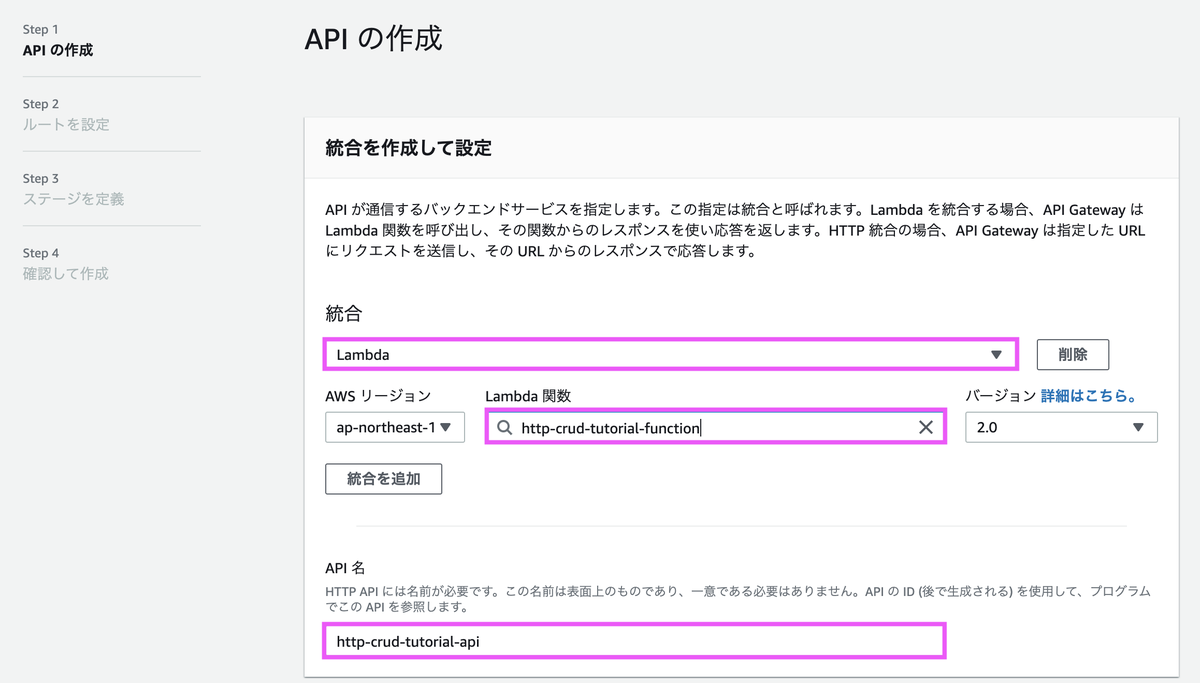Click the API 名 input field
This screenshot has width=1200, height=683.
pyautogui.click(x=634, y=641)
